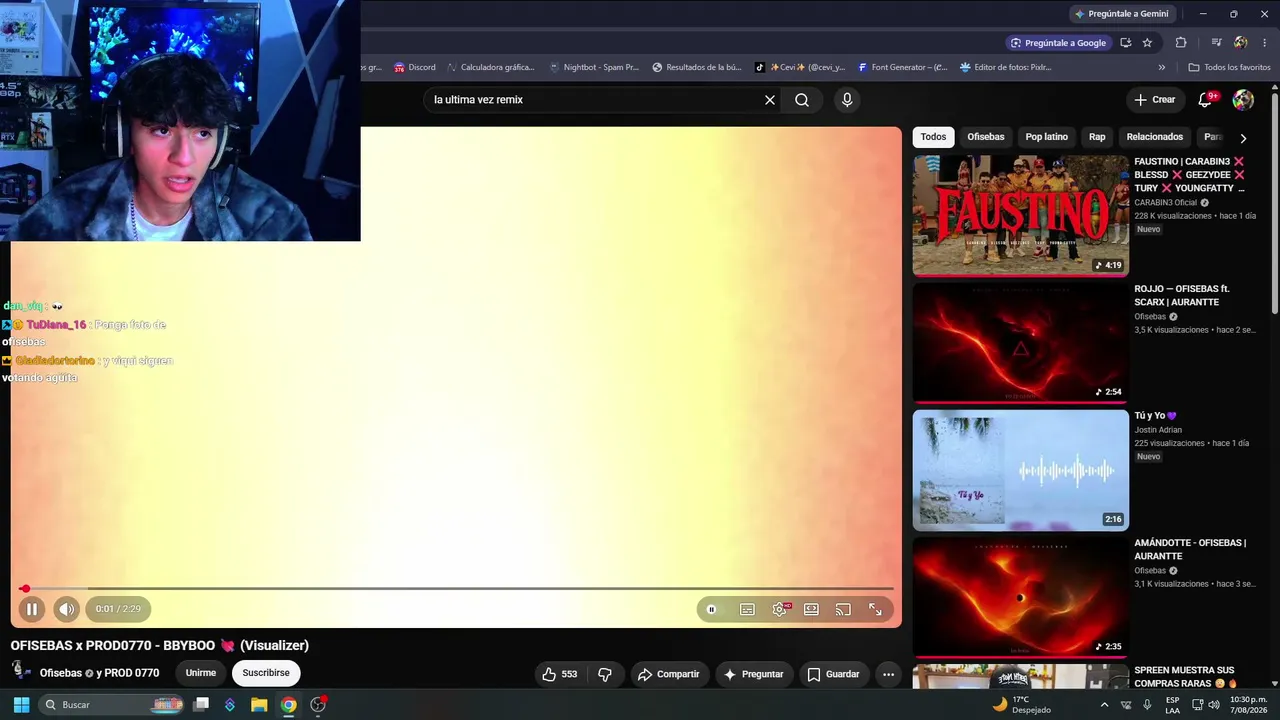Toggle subtitles in the video player
The height and width of the screenshot is (720, 1280).
point(747,609)
